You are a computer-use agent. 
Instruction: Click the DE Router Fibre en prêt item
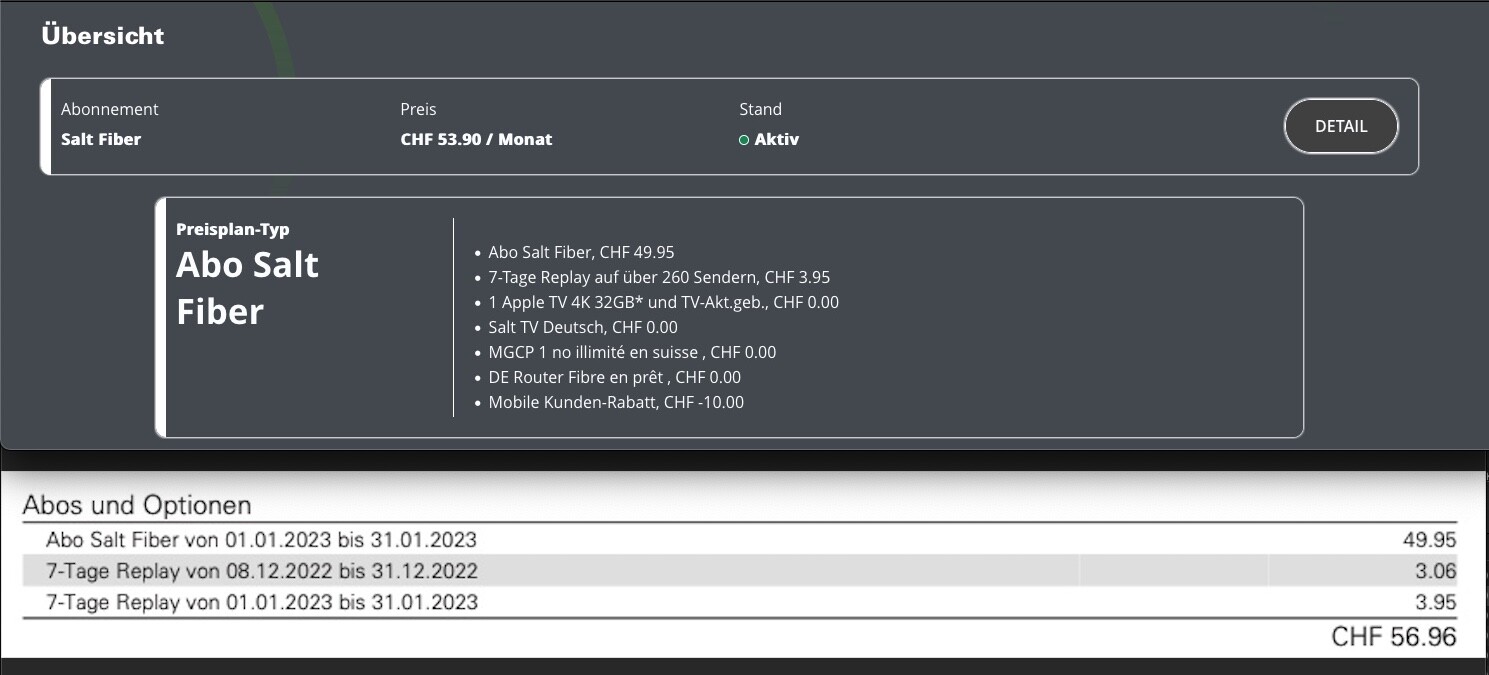pyautogui.click(x=614, y=377)
